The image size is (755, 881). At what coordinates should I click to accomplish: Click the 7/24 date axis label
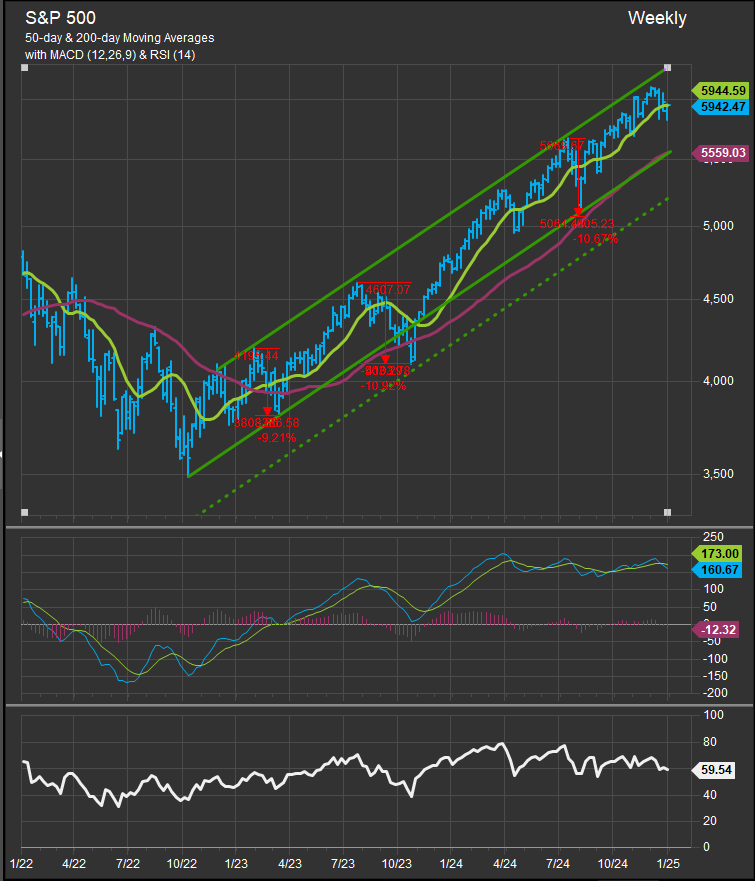559,863
